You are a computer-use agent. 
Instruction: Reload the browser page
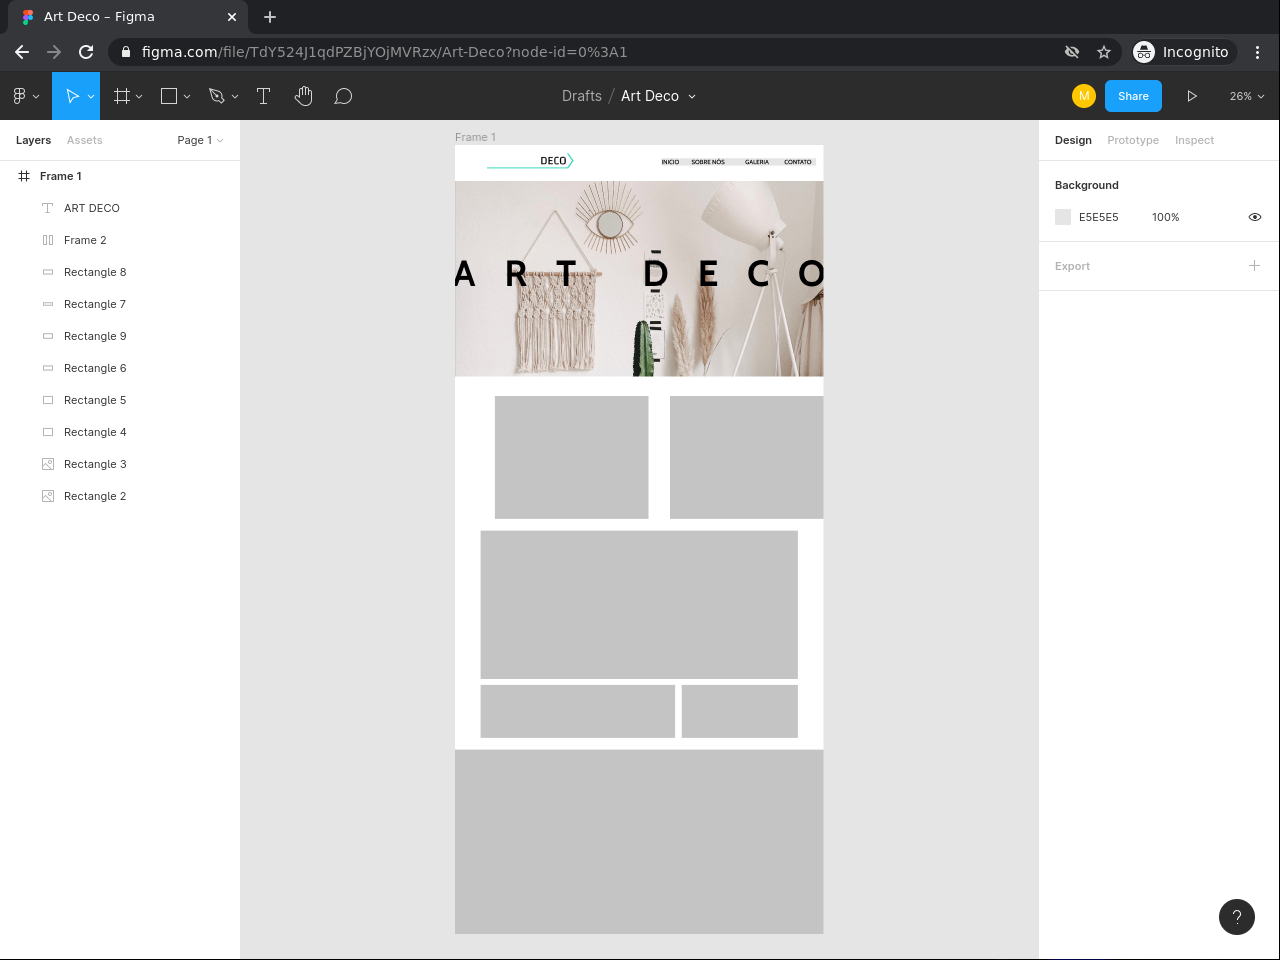pos(86,52)
